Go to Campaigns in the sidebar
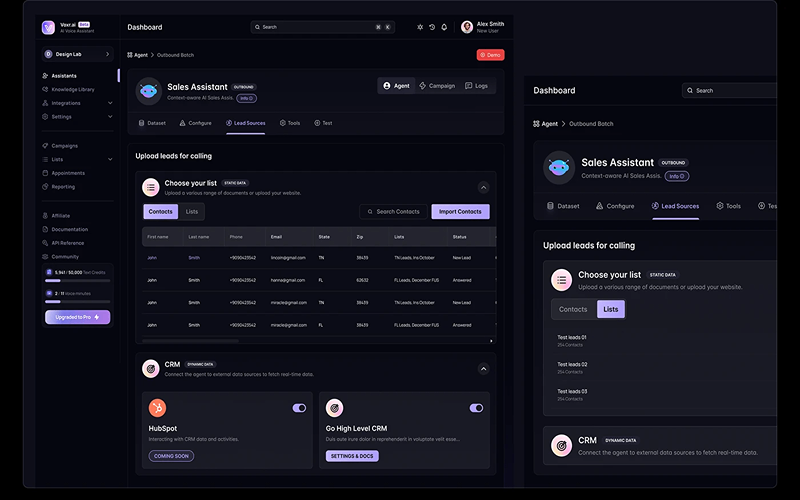Viewport: 800px width, 500px height. point(64,145)
